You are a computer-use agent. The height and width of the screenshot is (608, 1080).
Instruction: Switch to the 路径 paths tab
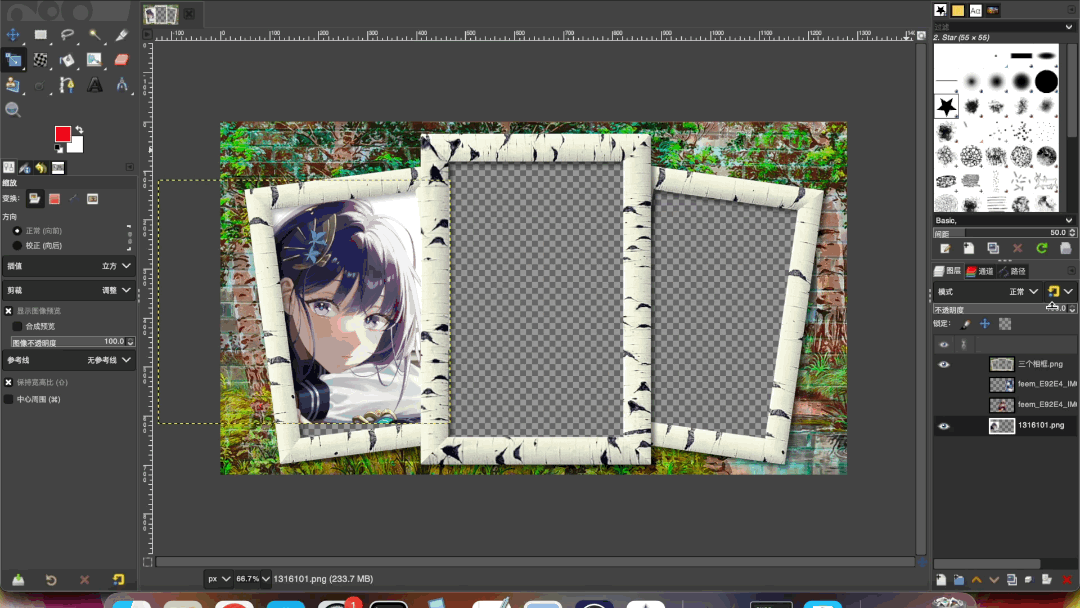pyautogui.click(x=1012, y=271)
